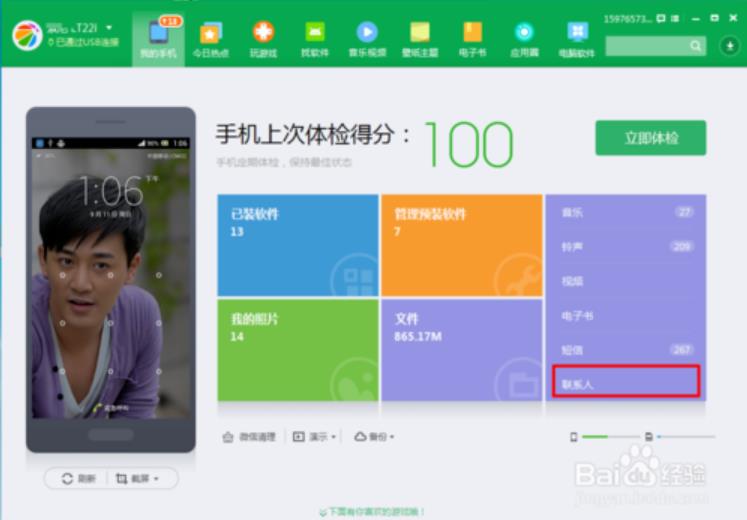Screen dimensions: 747x520
Task: Open the 音乐视频 tab
Action: (x=367, y=39)
